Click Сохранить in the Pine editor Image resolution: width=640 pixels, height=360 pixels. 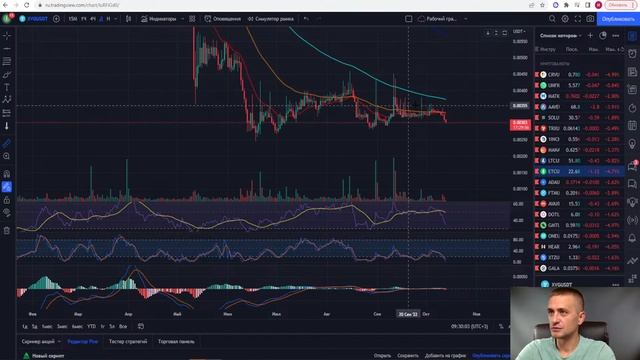(408, 356)
